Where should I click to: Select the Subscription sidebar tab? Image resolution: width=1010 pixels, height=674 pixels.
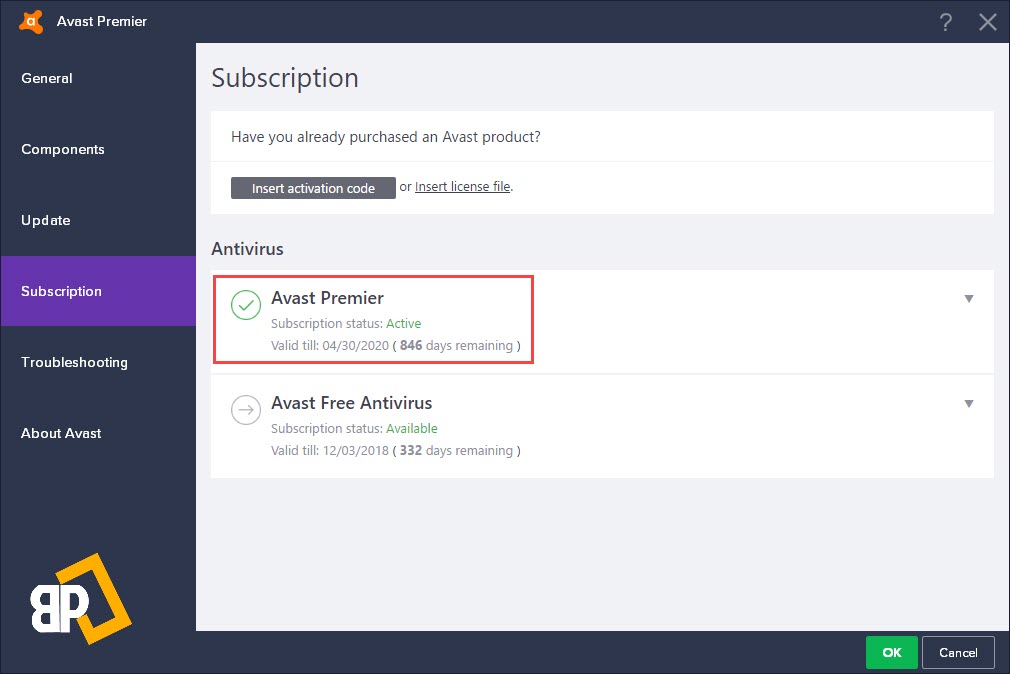(x=62, y=291)
